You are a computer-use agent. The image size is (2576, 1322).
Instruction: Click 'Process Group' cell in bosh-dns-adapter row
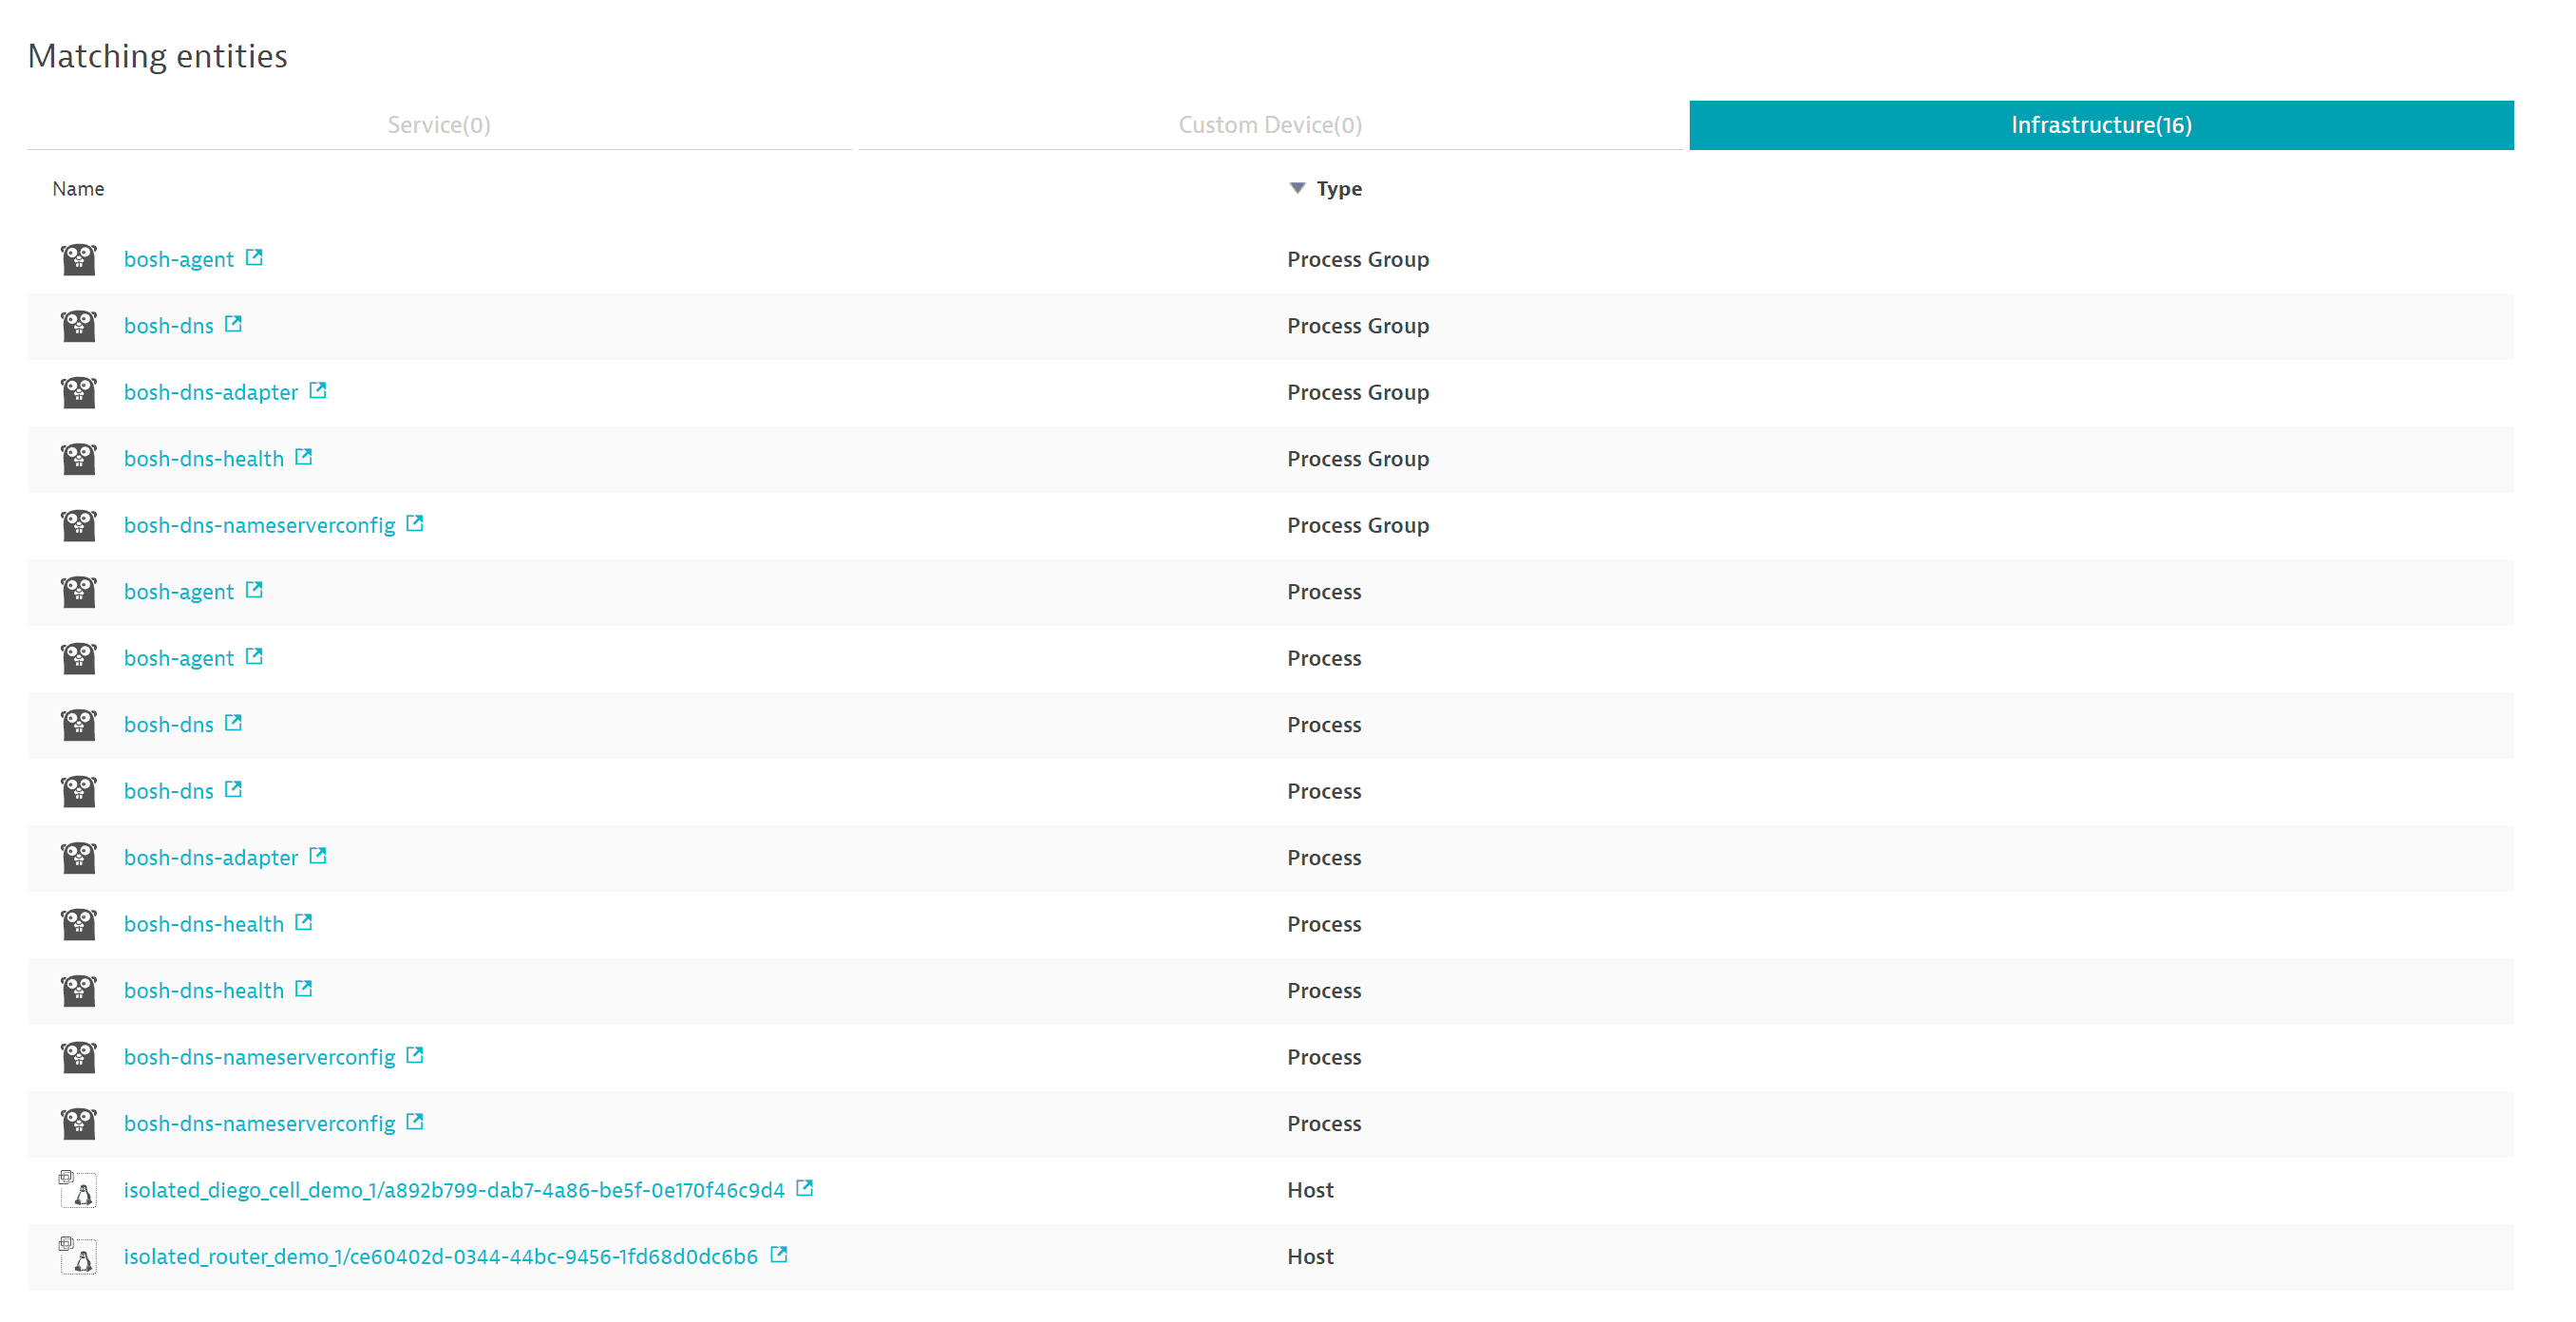(x=1358, y=393)
